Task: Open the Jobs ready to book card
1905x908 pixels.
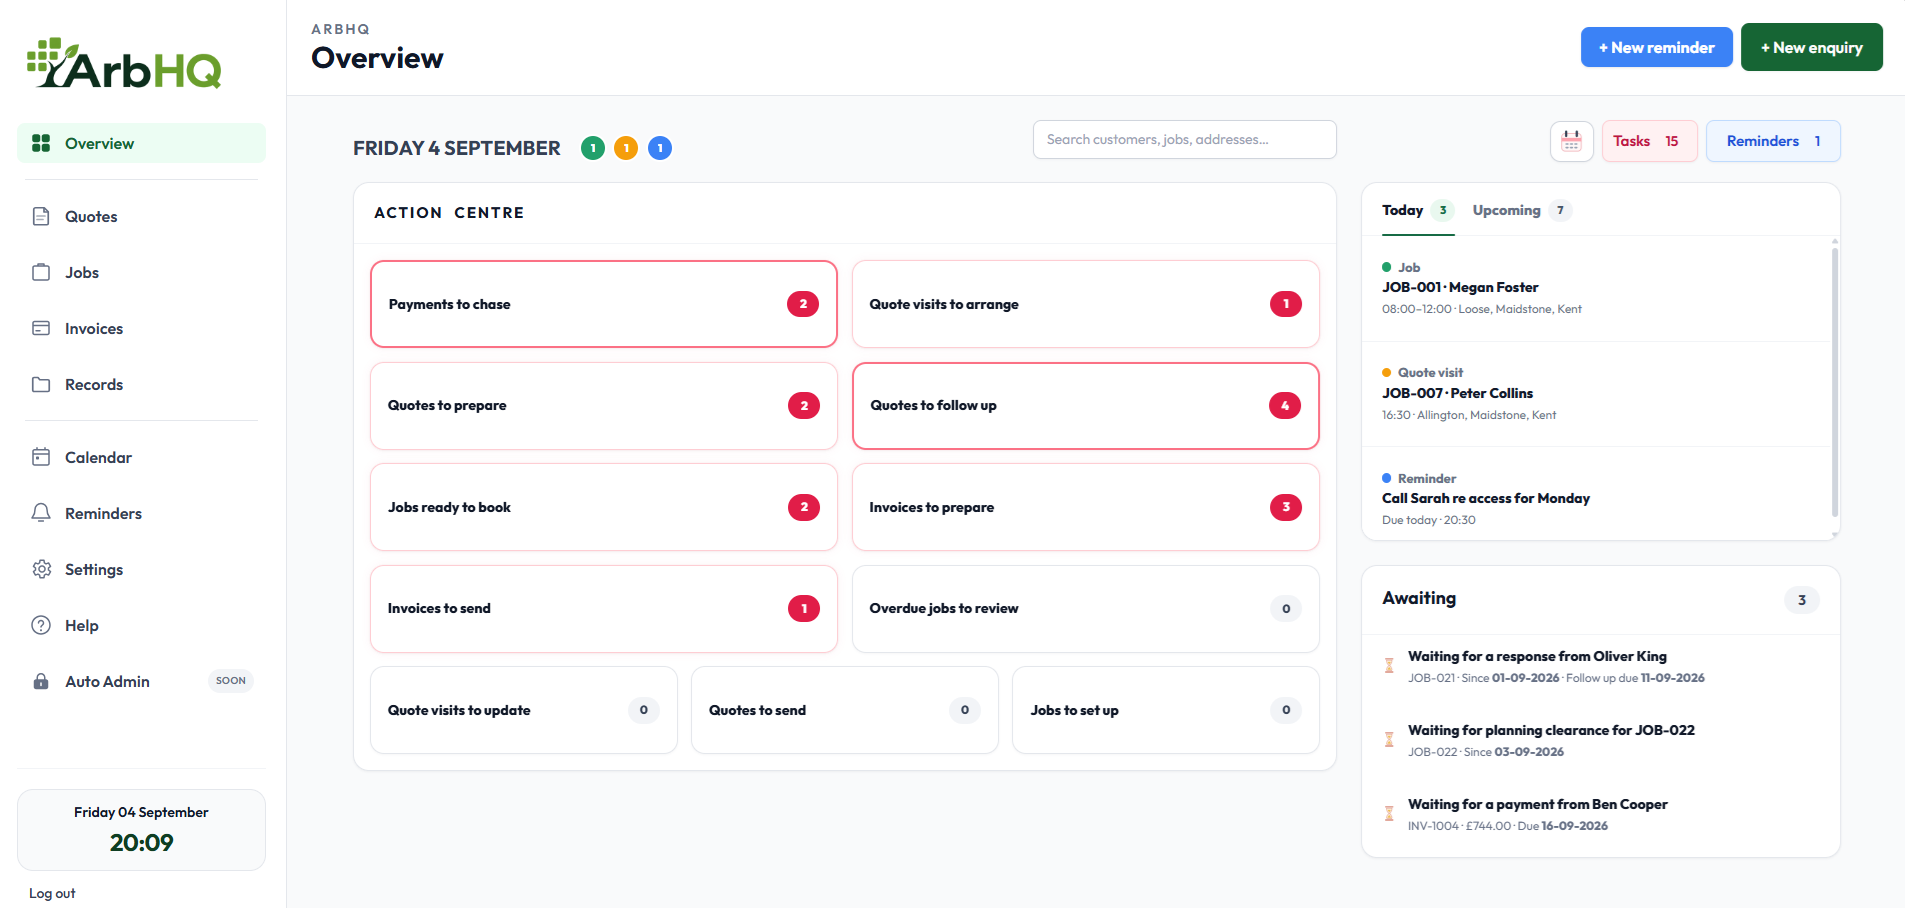Action: [604, 507]
